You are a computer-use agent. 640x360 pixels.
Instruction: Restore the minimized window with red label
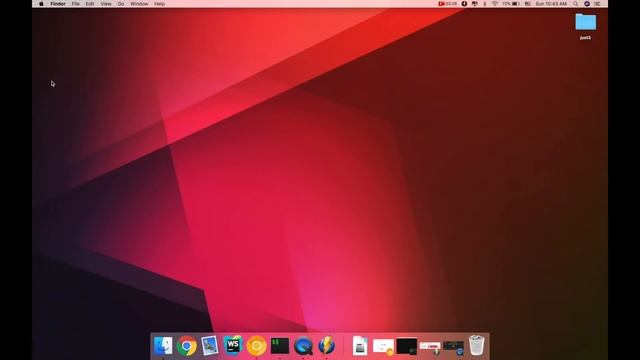tap(430, 347)
